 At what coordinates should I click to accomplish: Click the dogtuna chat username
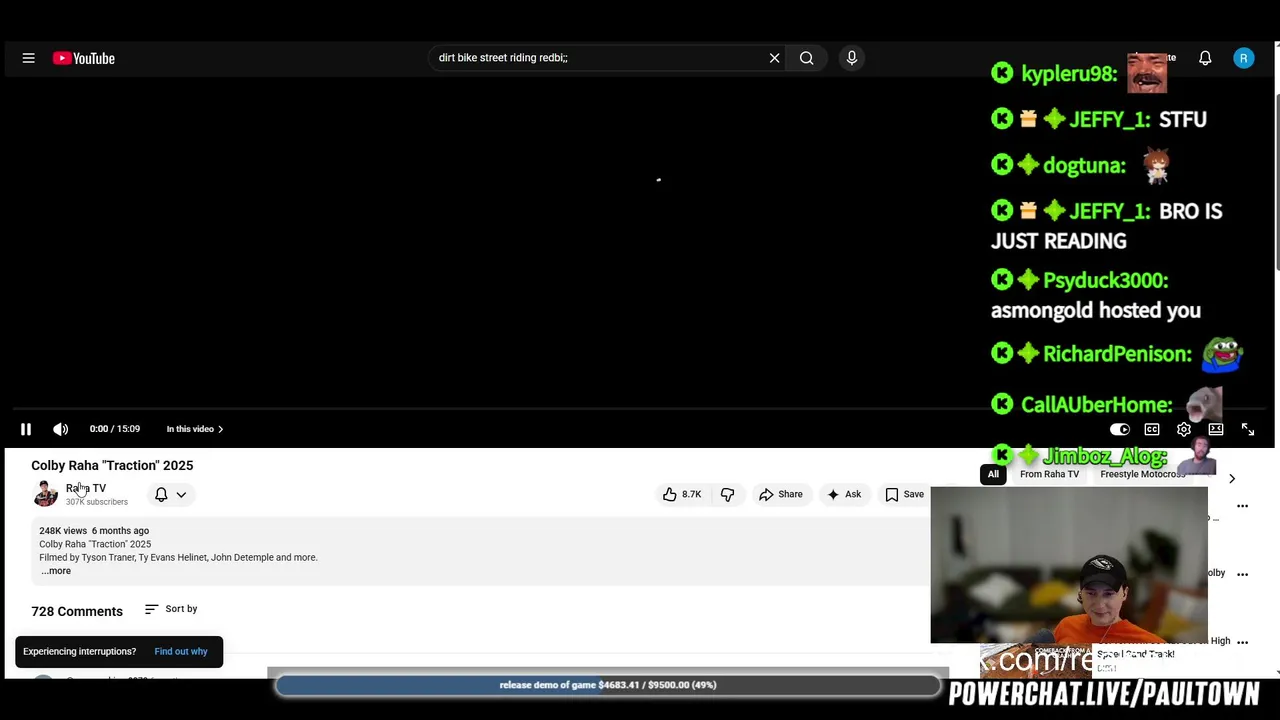click(1084, 165)
